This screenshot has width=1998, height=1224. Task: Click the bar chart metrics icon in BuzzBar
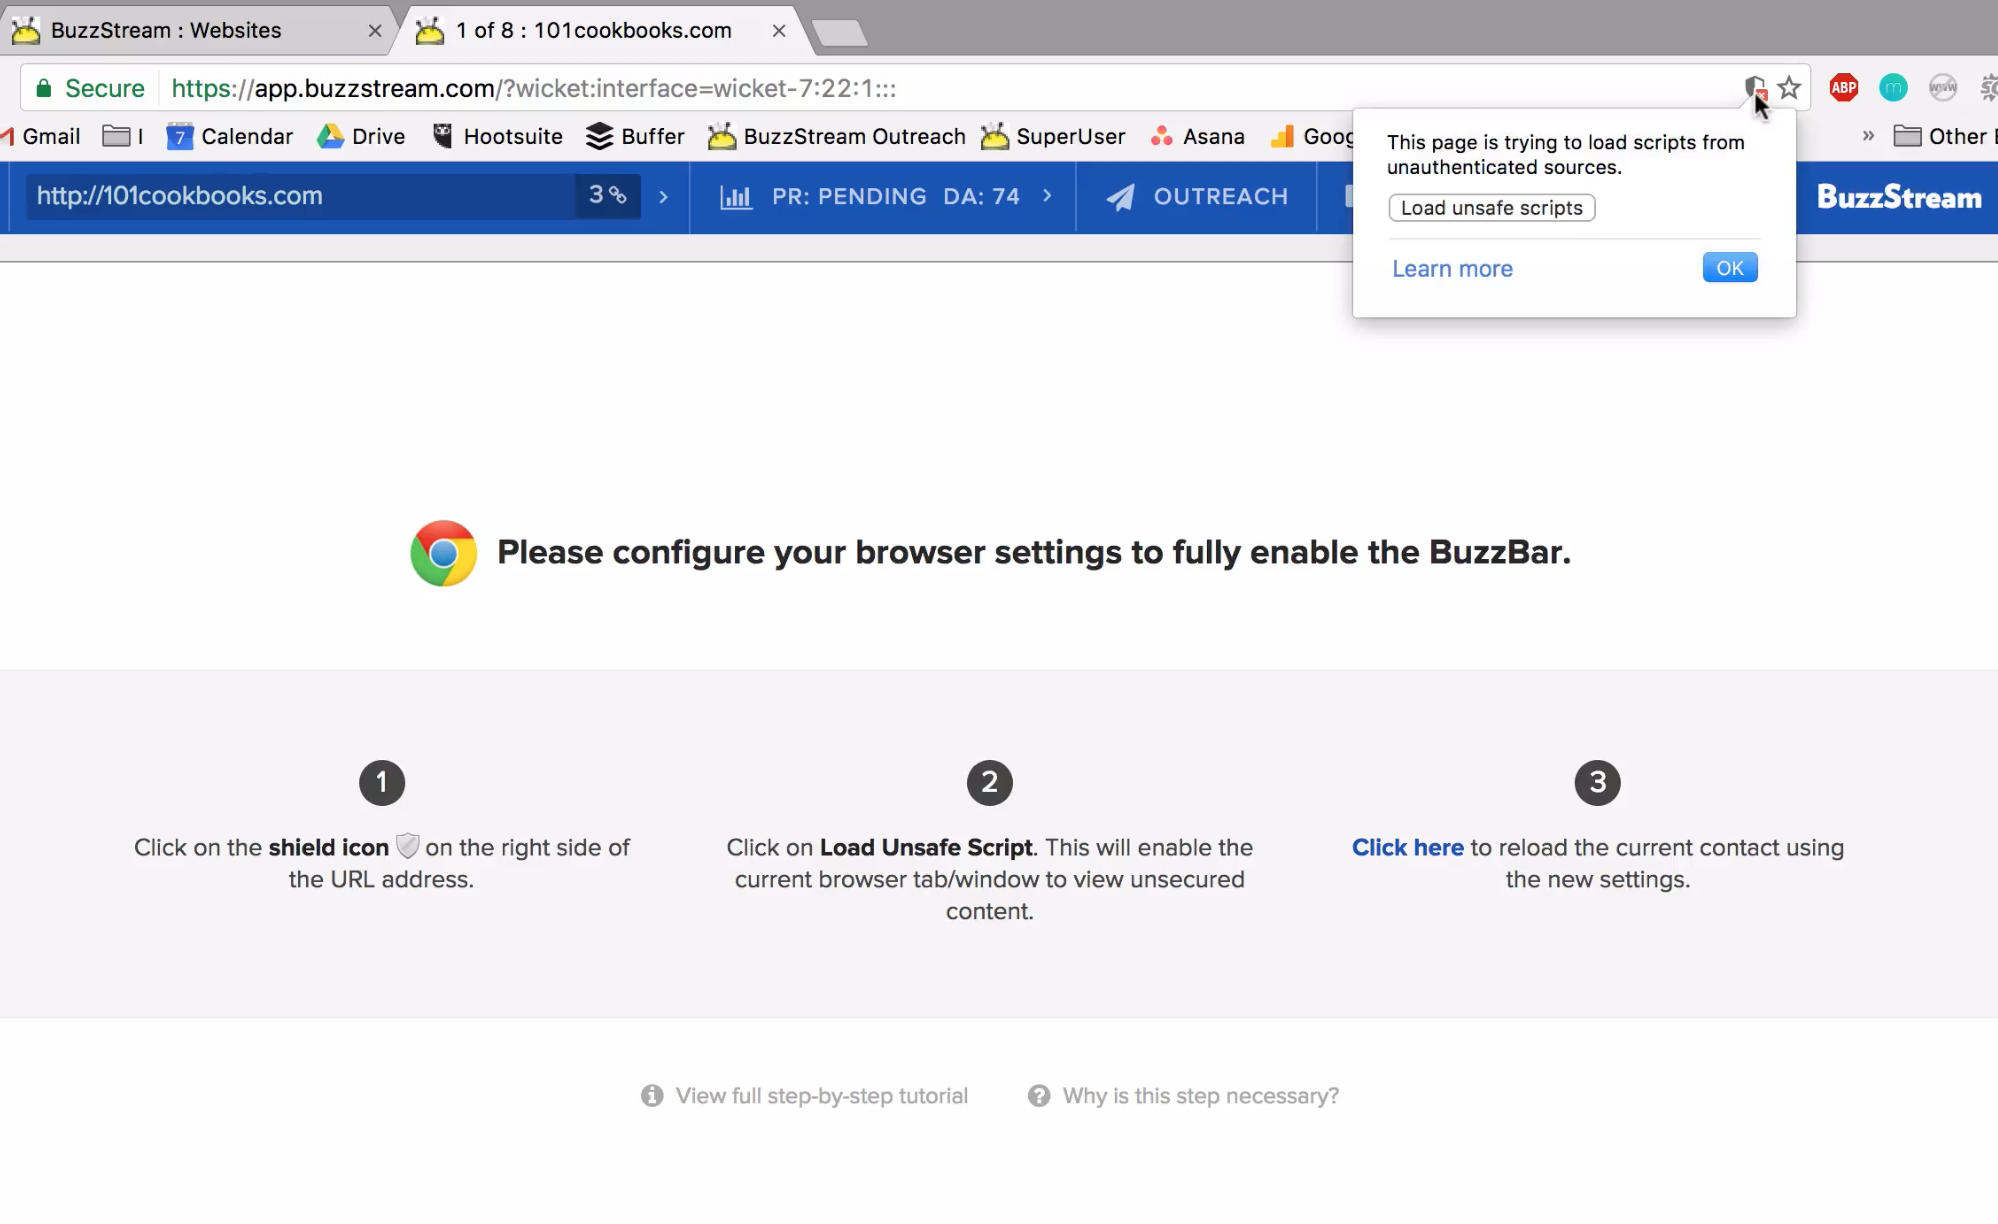pos(736,197)
